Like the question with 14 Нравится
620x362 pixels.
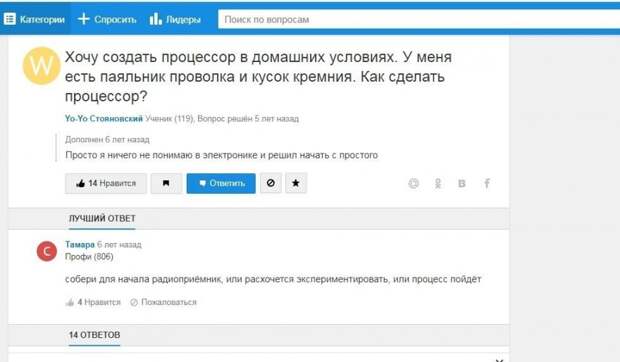[x=106, y=183]
